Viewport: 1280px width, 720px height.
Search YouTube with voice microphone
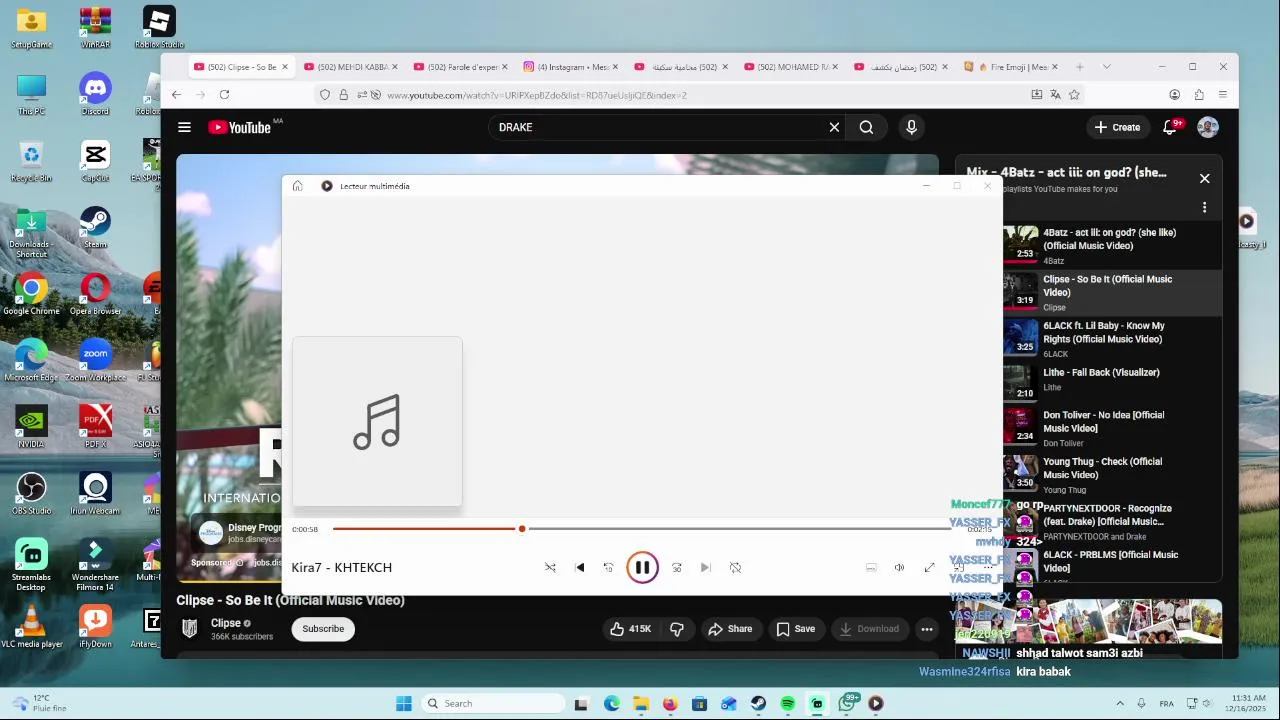point(911,127)
